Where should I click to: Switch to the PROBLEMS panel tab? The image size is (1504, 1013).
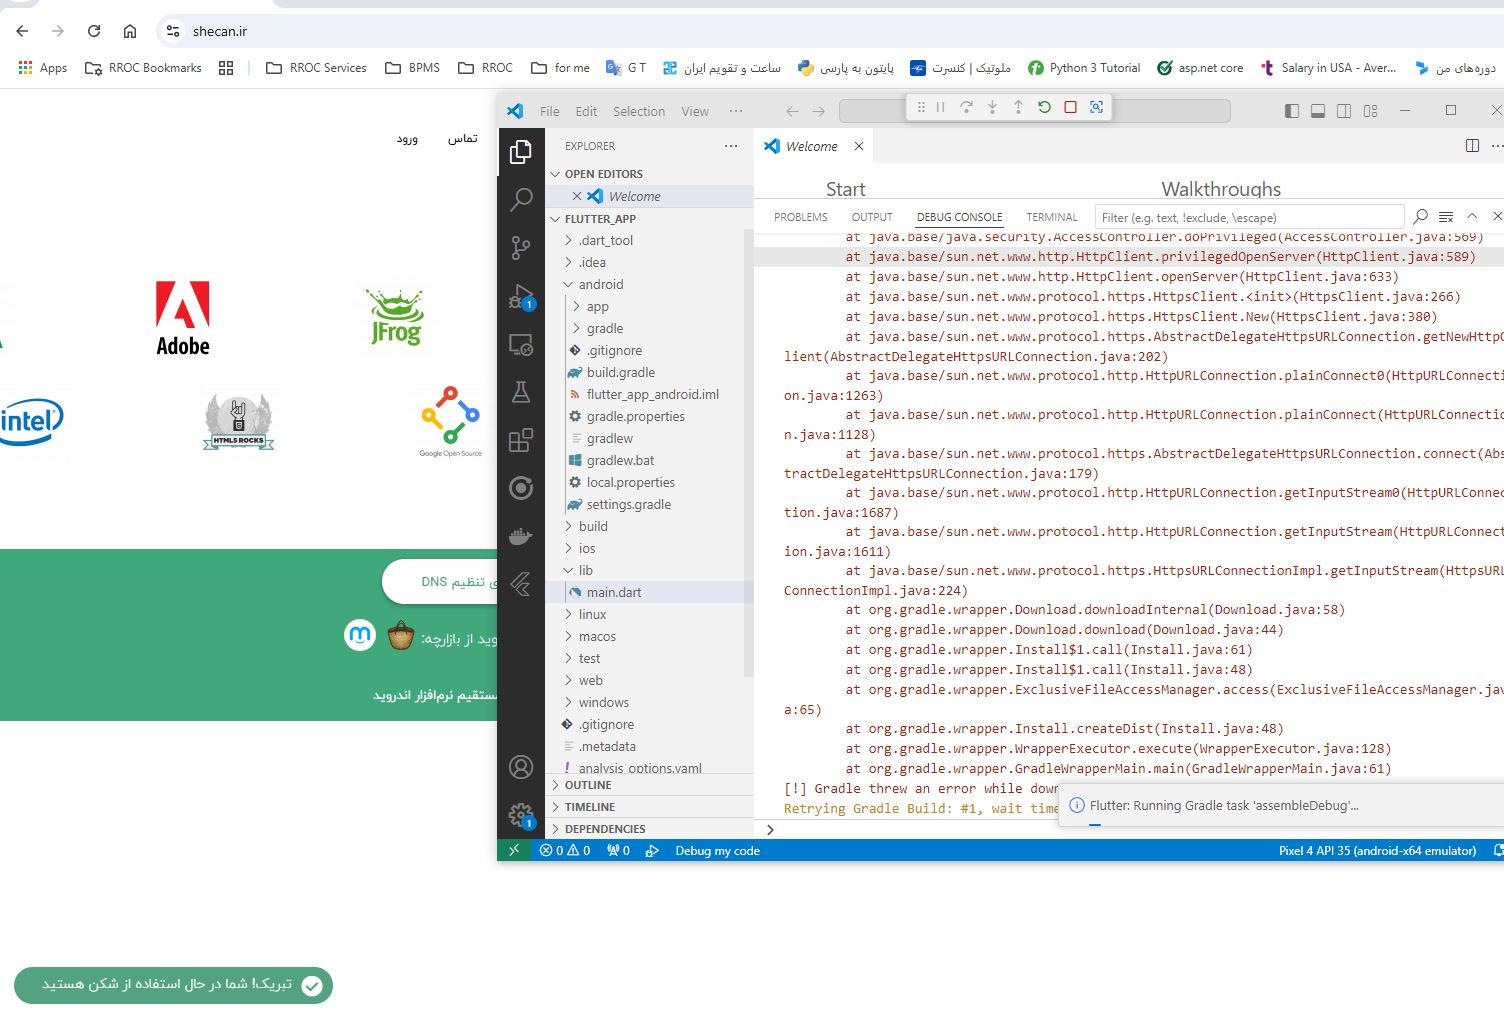click(x=801, y=217)
